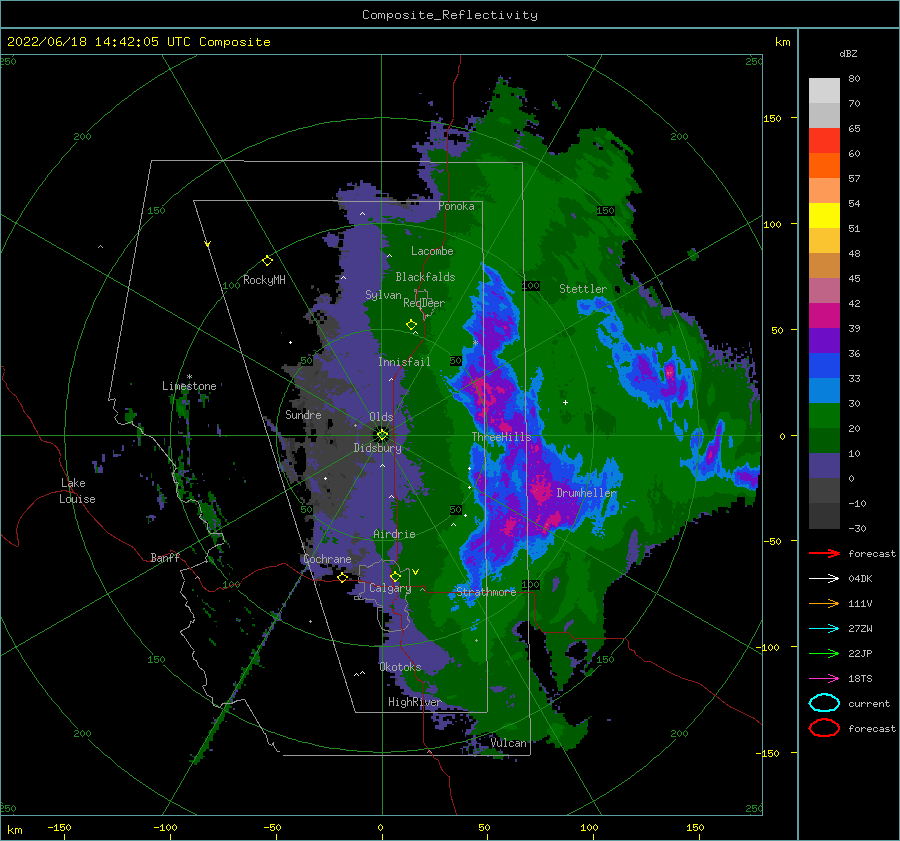Click the purple swatch between 39 and 36 dBZ
This screenshot has height=841, width=900.
[x=824, y=341]
